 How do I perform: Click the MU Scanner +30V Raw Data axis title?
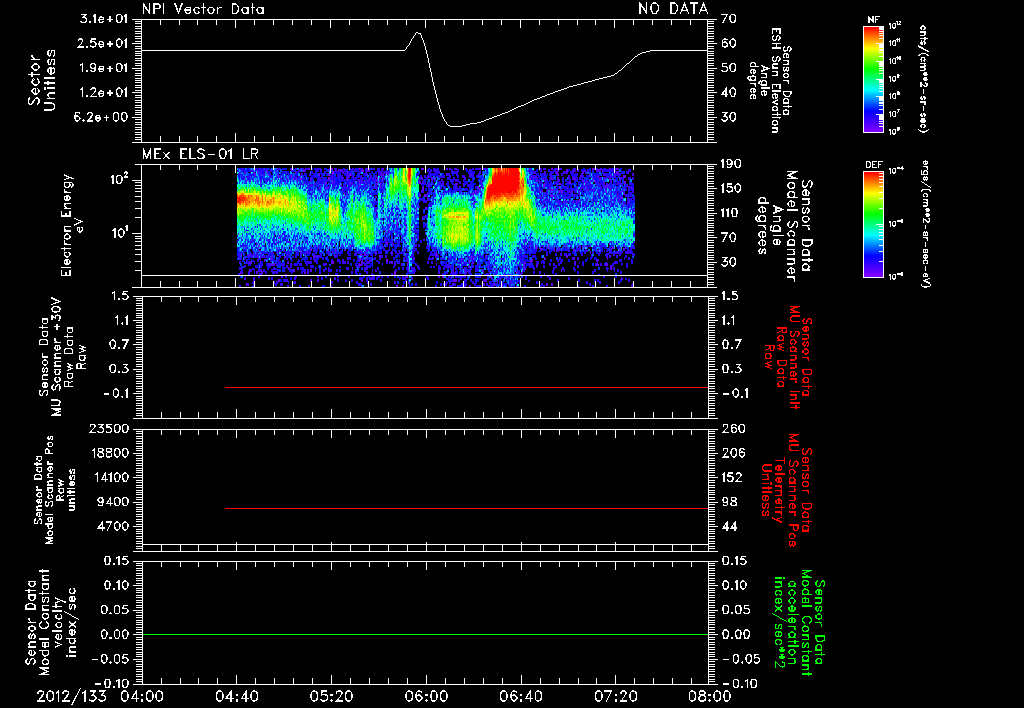coord(62,357)
